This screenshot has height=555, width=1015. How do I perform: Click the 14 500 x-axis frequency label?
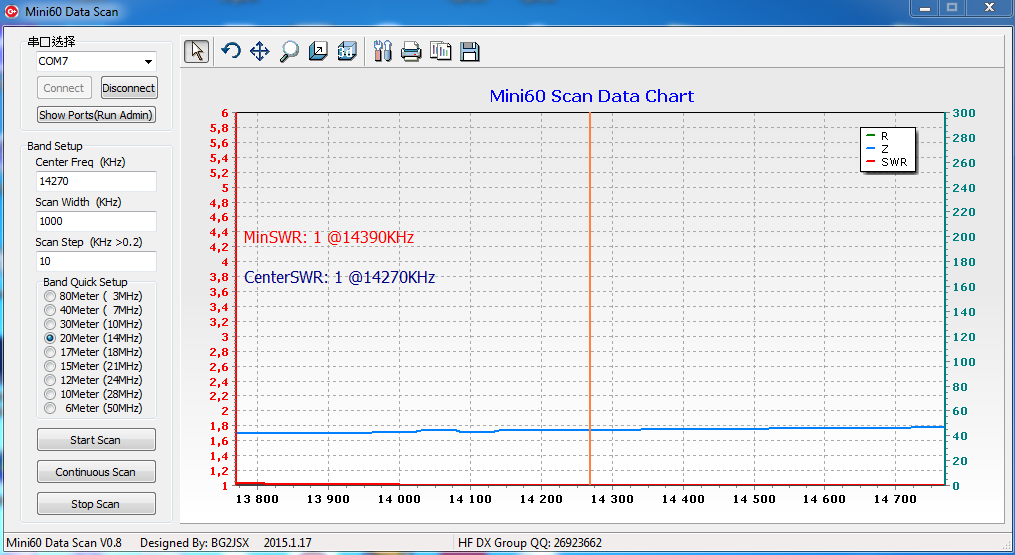(753, 499)
